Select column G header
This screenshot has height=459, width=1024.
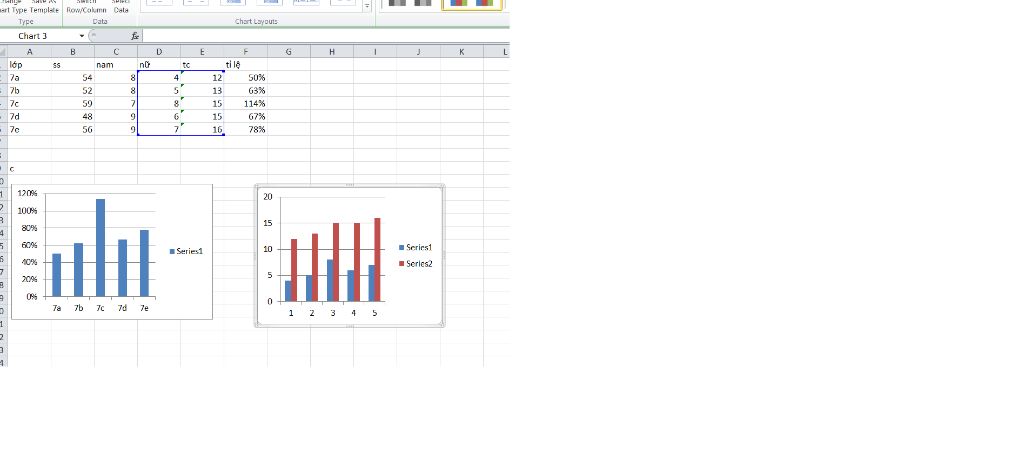(x=288, y=52)
